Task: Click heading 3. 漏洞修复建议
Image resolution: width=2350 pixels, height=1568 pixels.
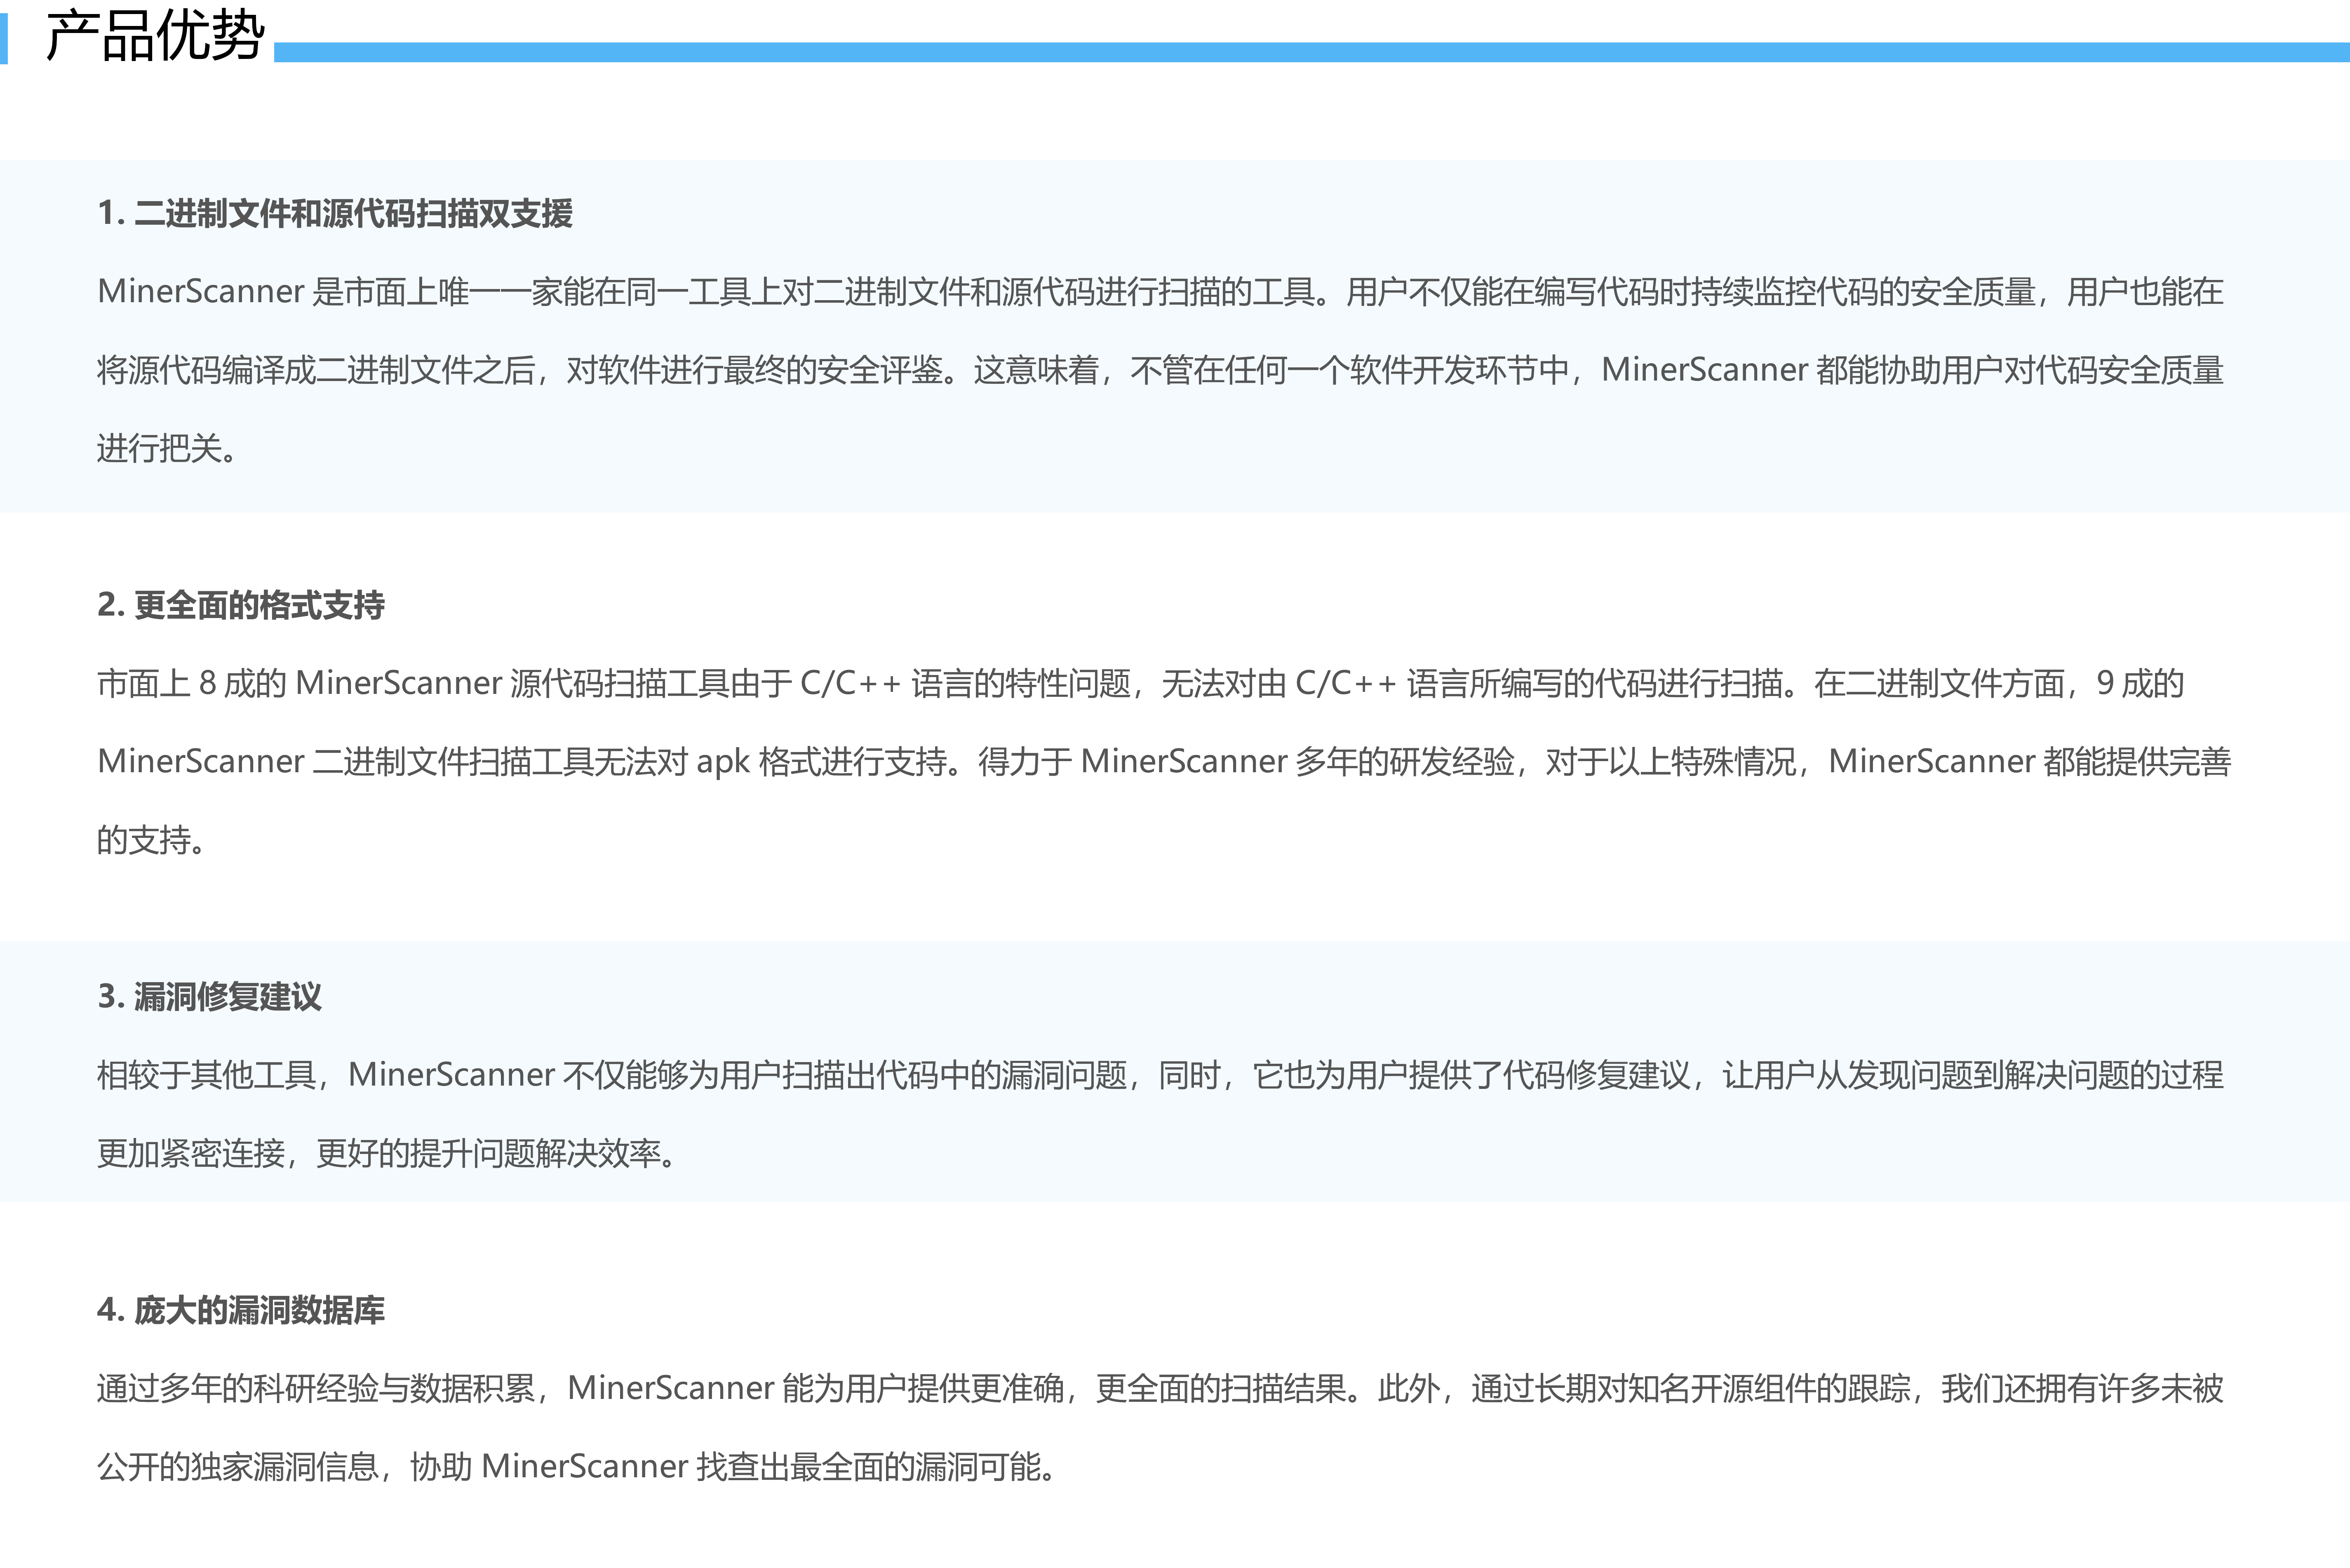Action: (x=210, y=997)
